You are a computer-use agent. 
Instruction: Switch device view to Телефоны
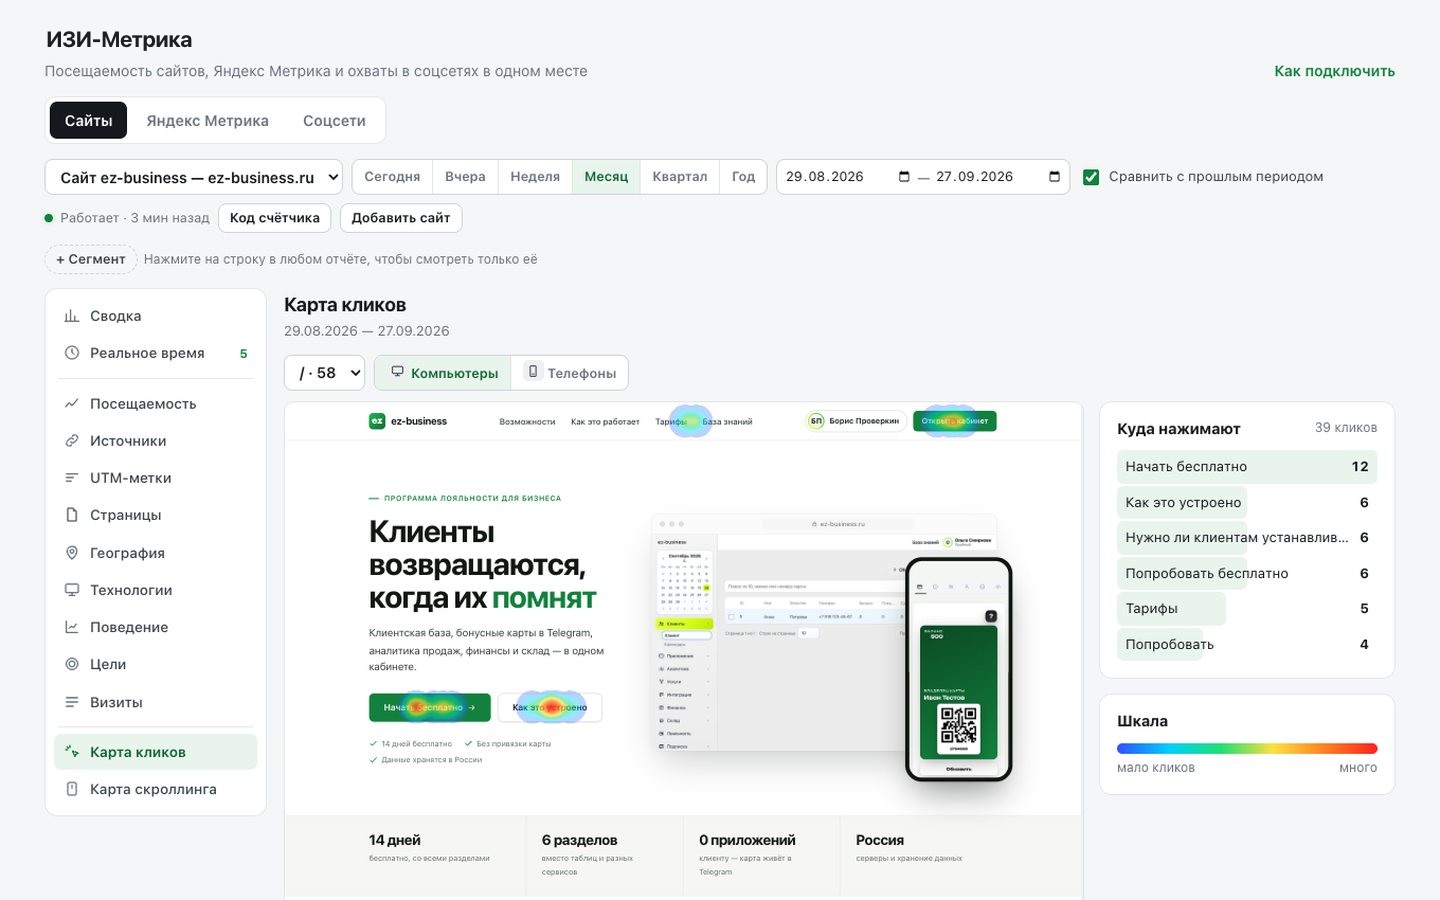click(570, 373)
